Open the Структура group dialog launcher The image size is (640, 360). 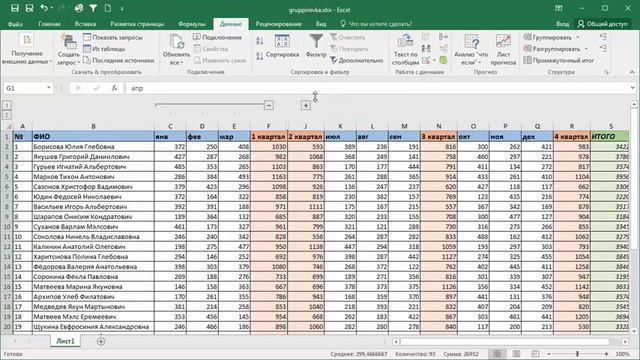click(x=607, y=72)
